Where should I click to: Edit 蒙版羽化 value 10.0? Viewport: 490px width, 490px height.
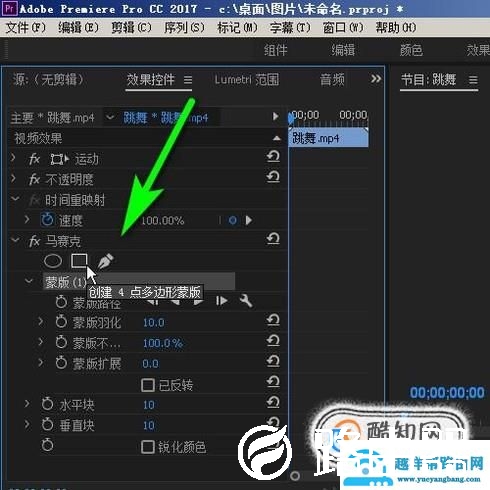(153, 323)
